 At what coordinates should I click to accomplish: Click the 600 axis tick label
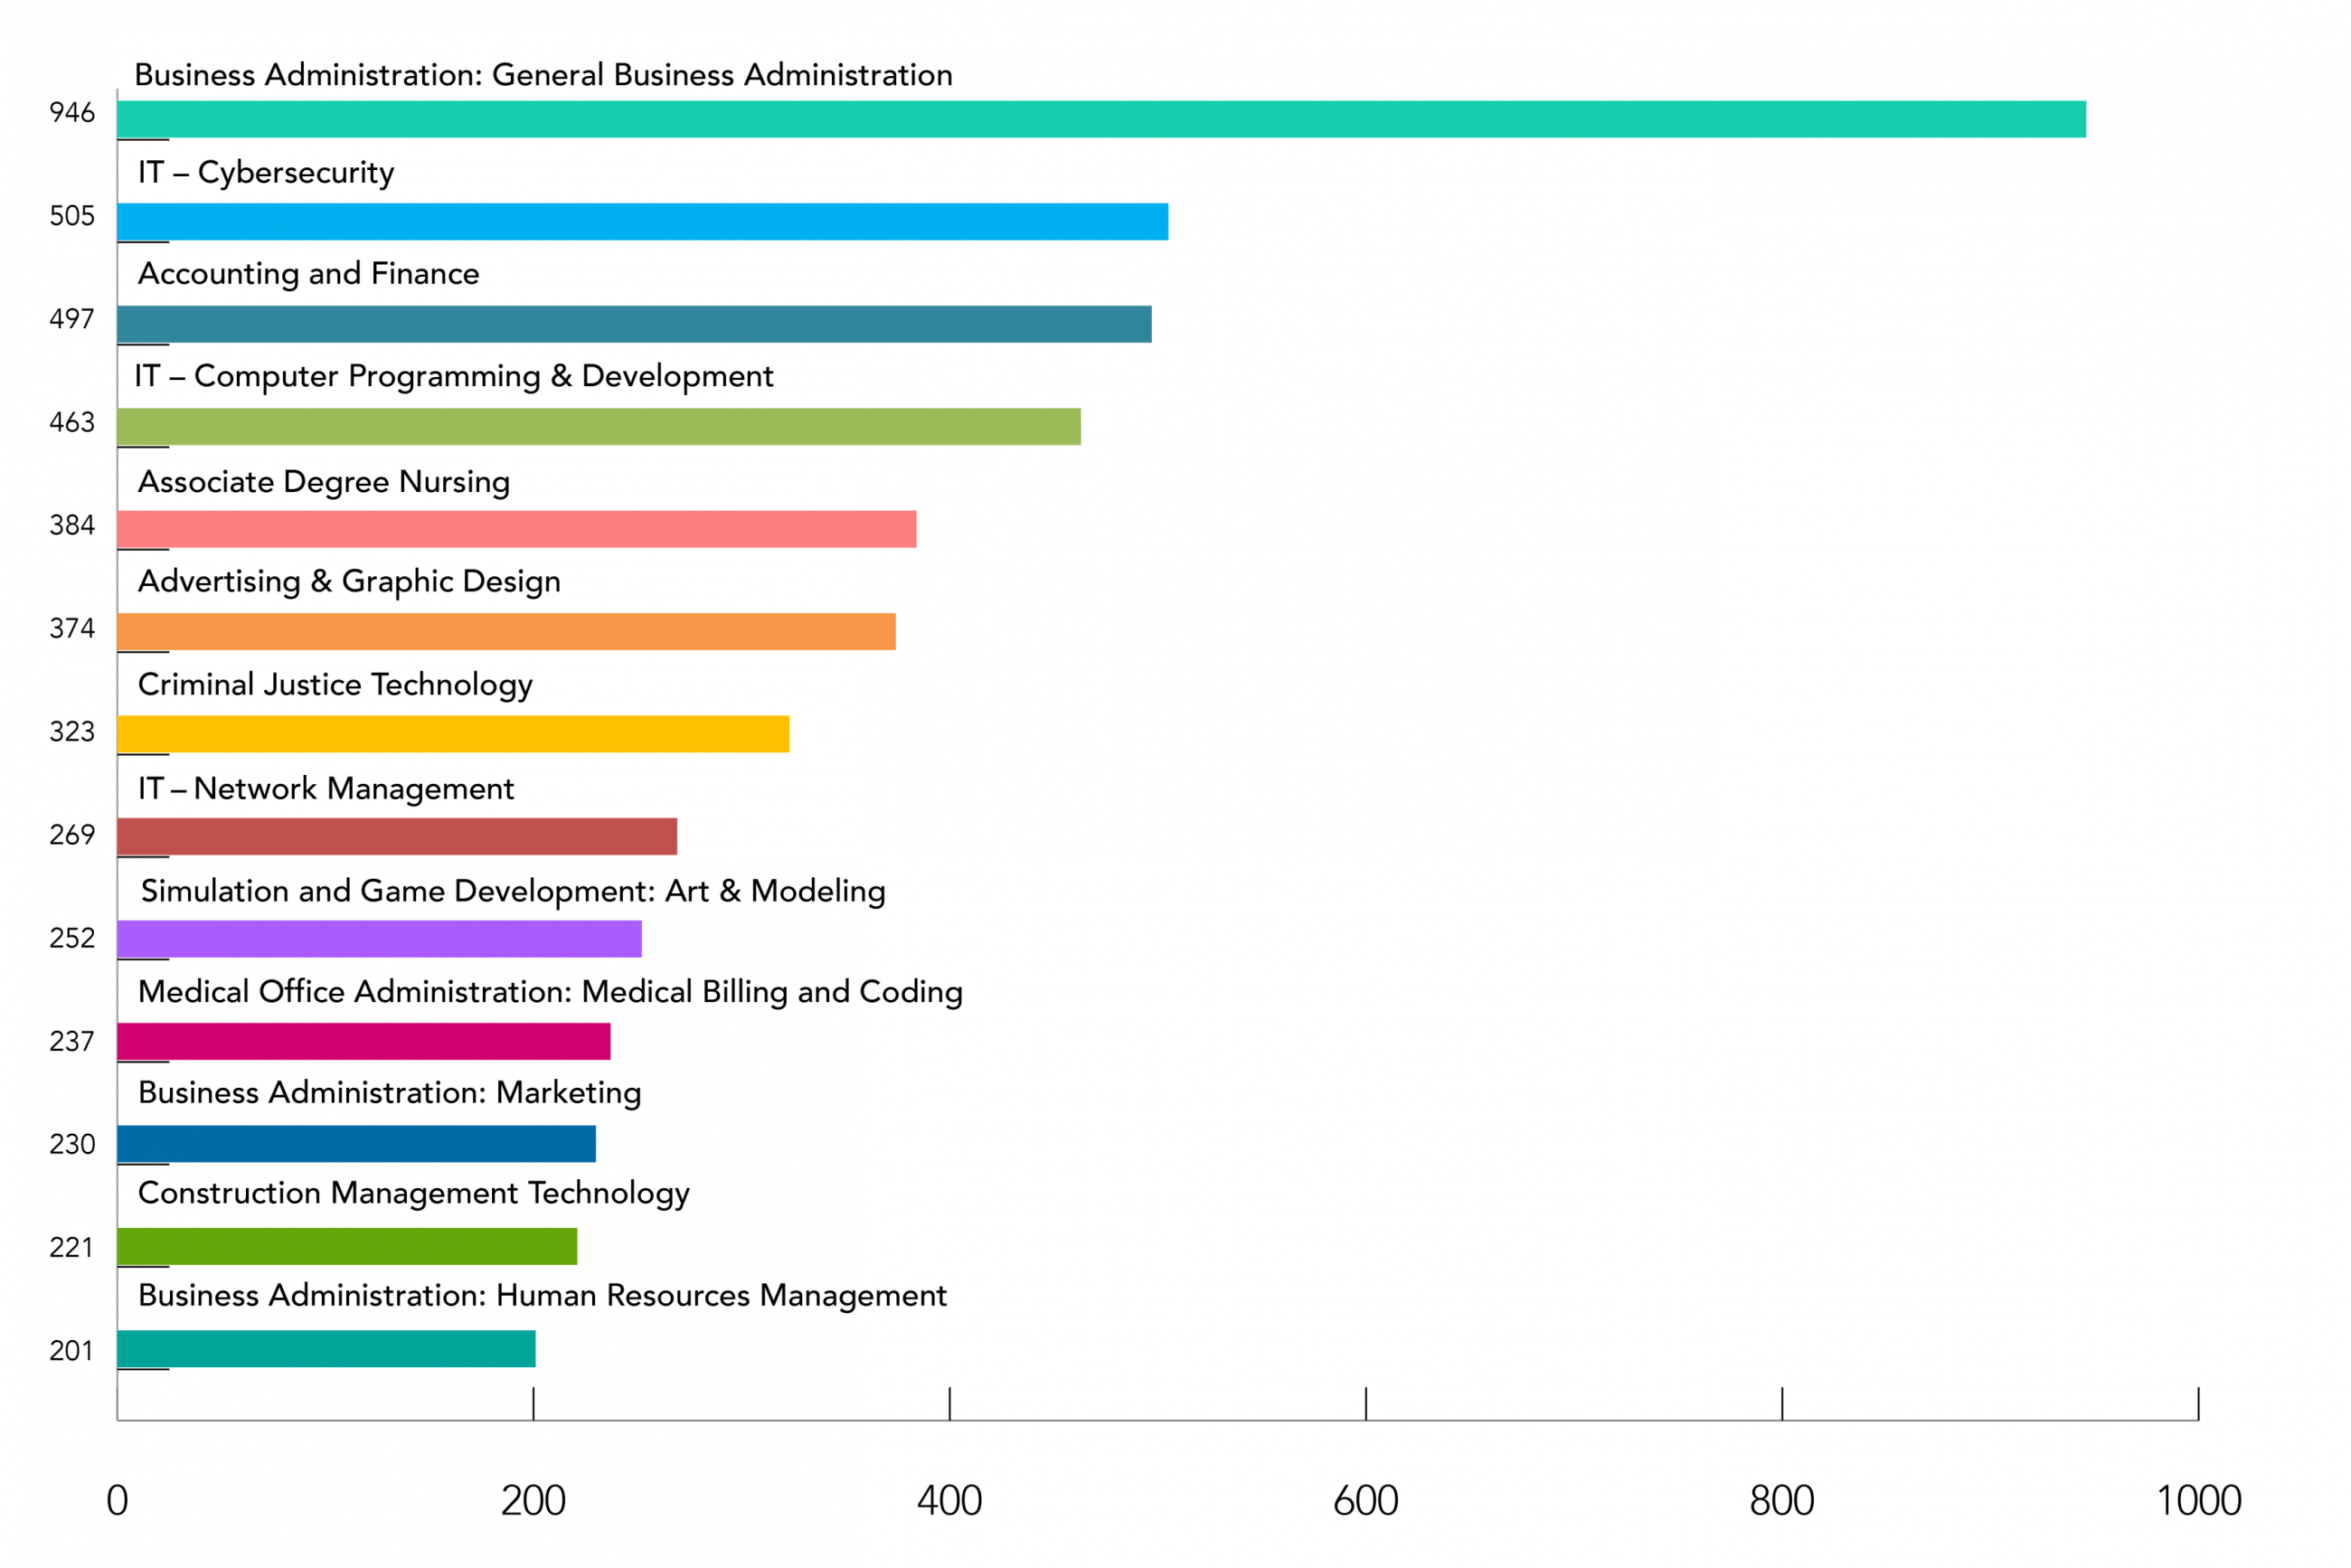tap(1365, 1501)
